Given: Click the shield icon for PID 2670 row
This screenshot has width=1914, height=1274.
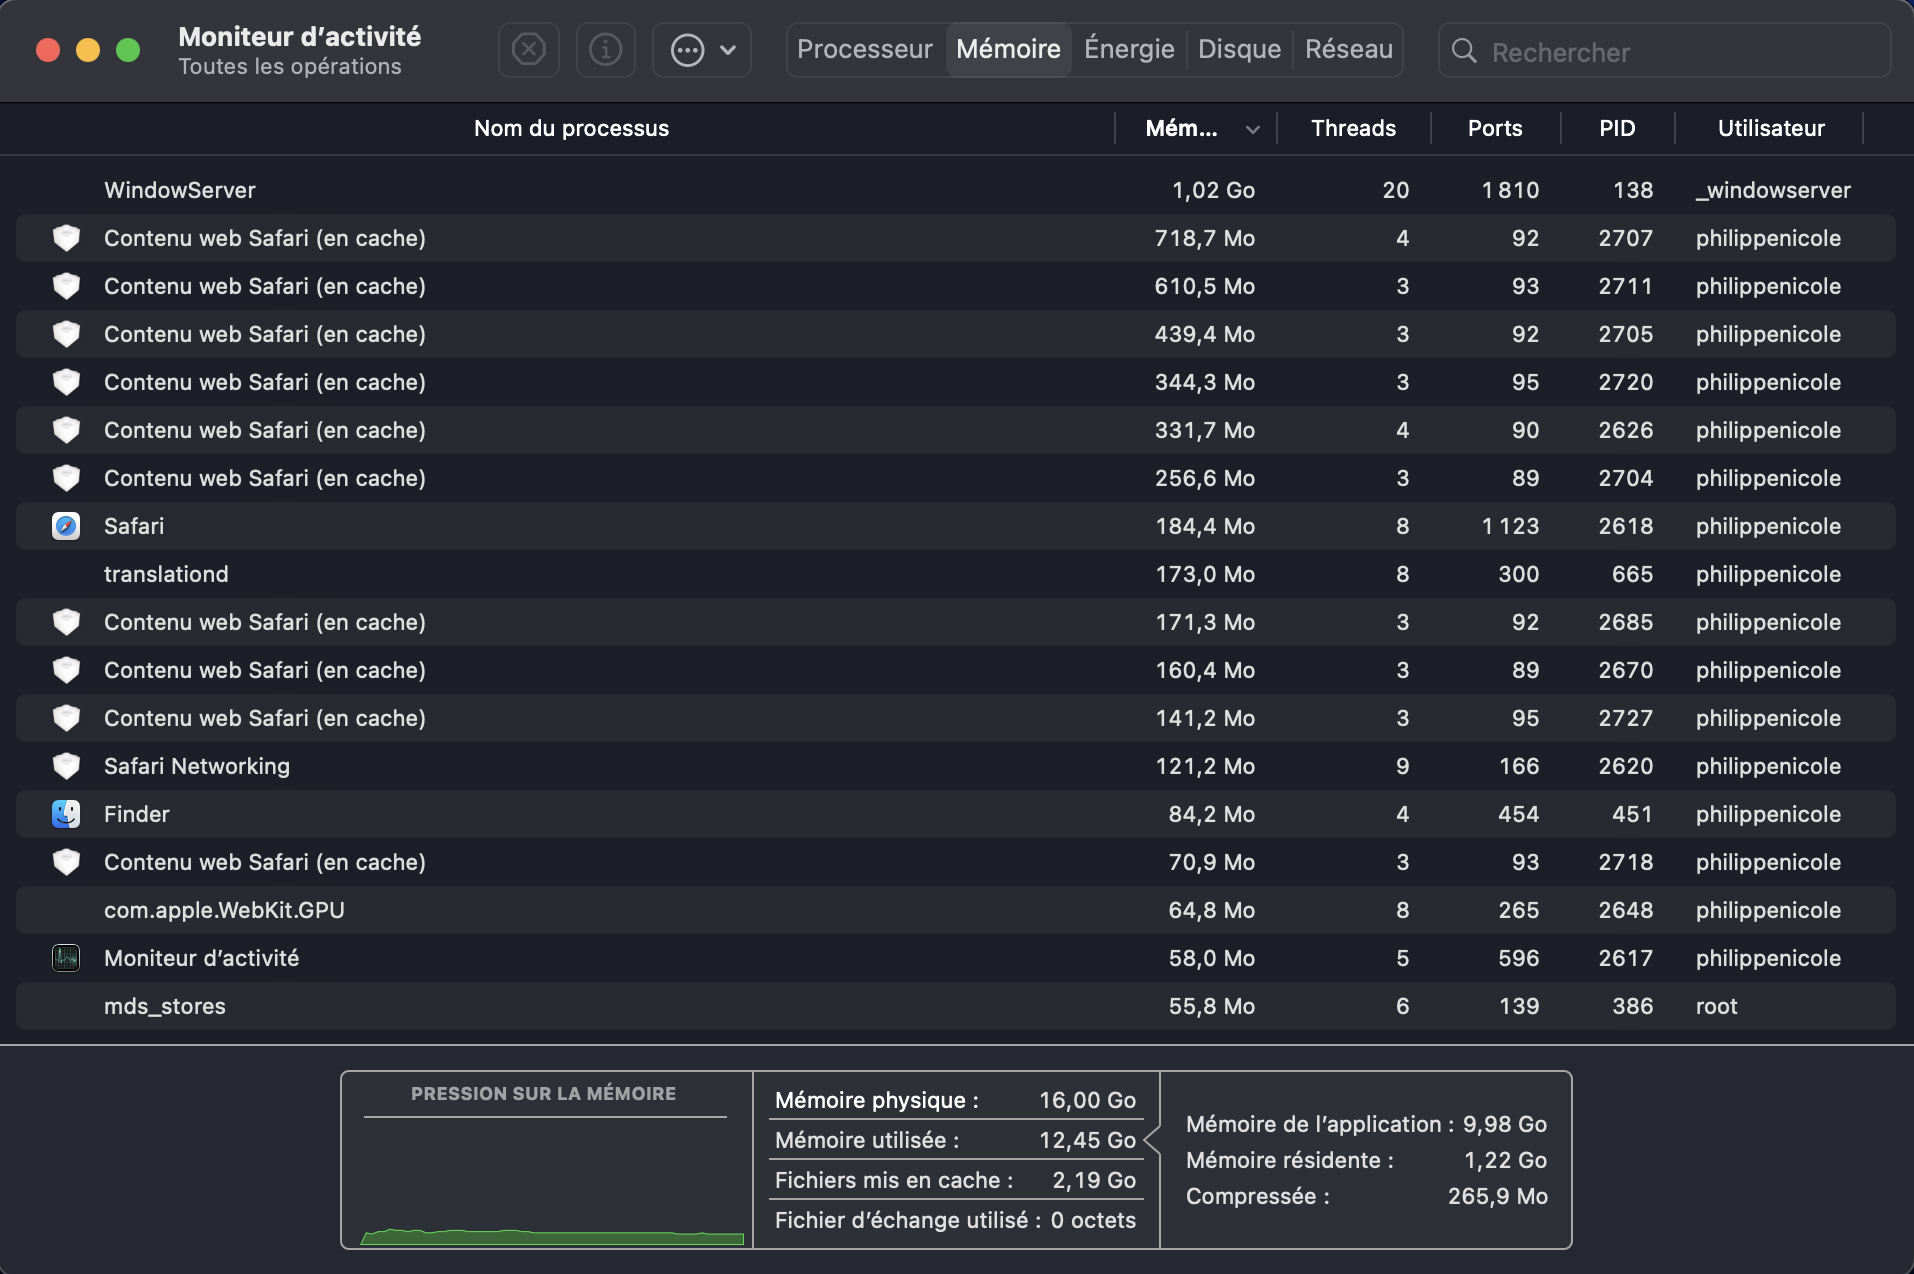Looking at the screenshot, I should [66, 670].
